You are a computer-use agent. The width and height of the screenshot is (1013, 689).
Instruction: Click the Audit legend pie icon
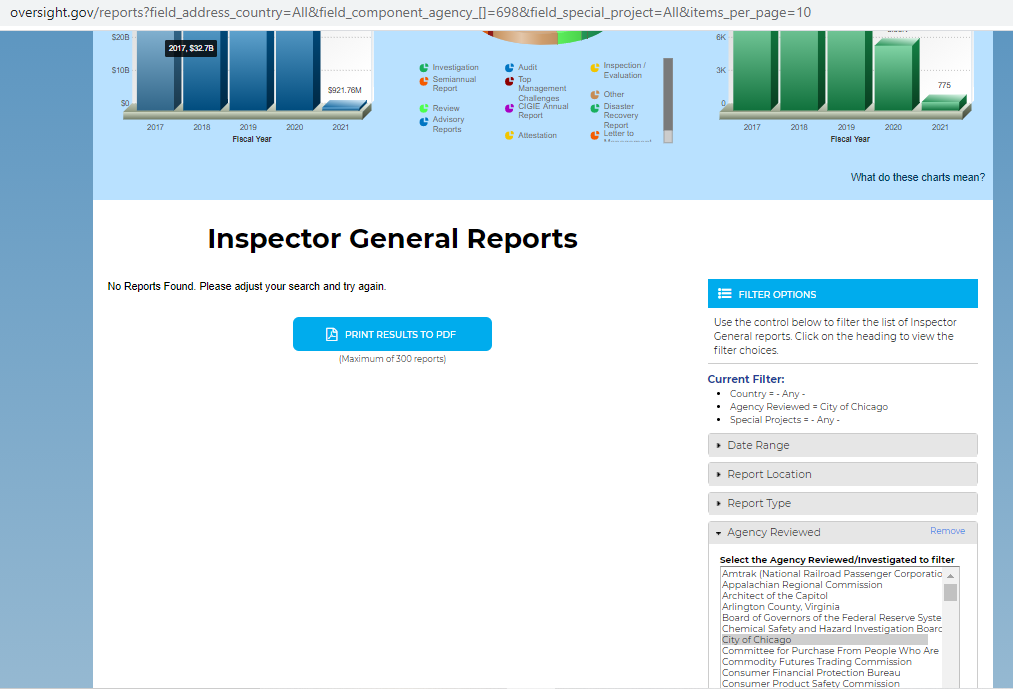click(509, 67)
